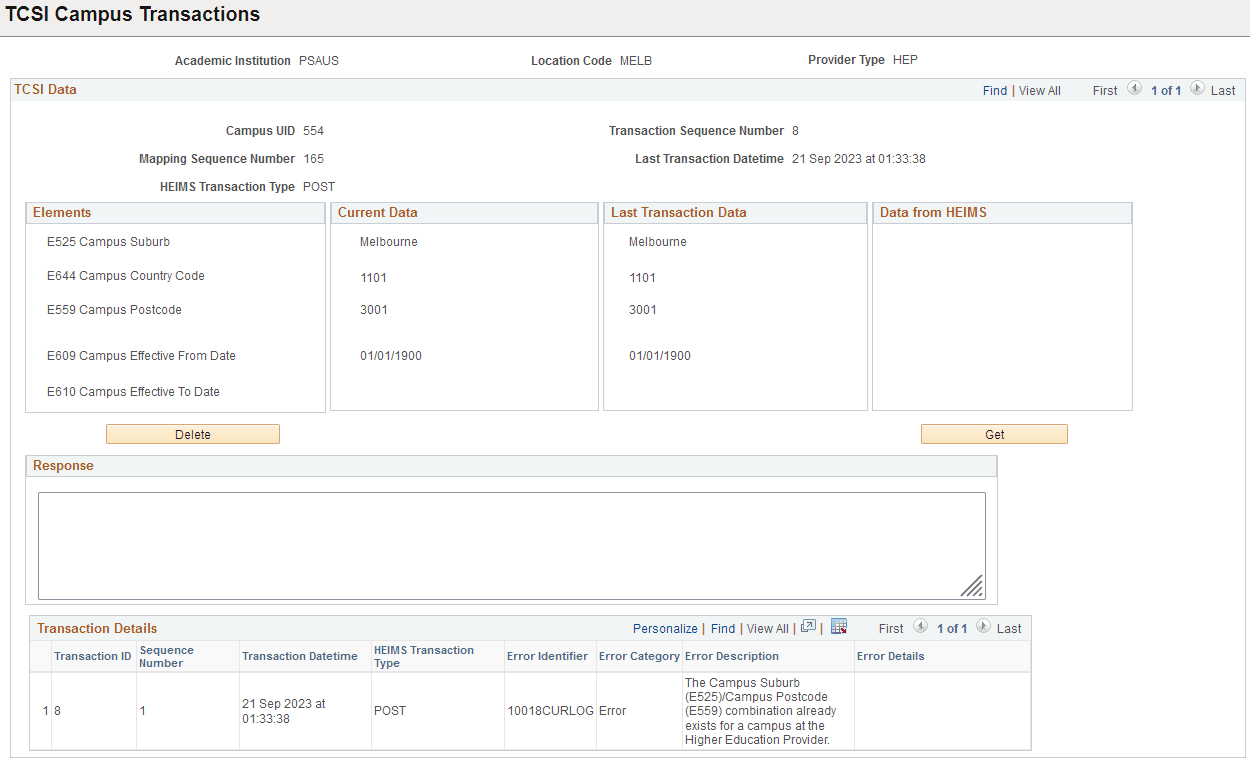The image size is (1250, 760).
Task: Click the Response box resize handle
Action: 972,586
